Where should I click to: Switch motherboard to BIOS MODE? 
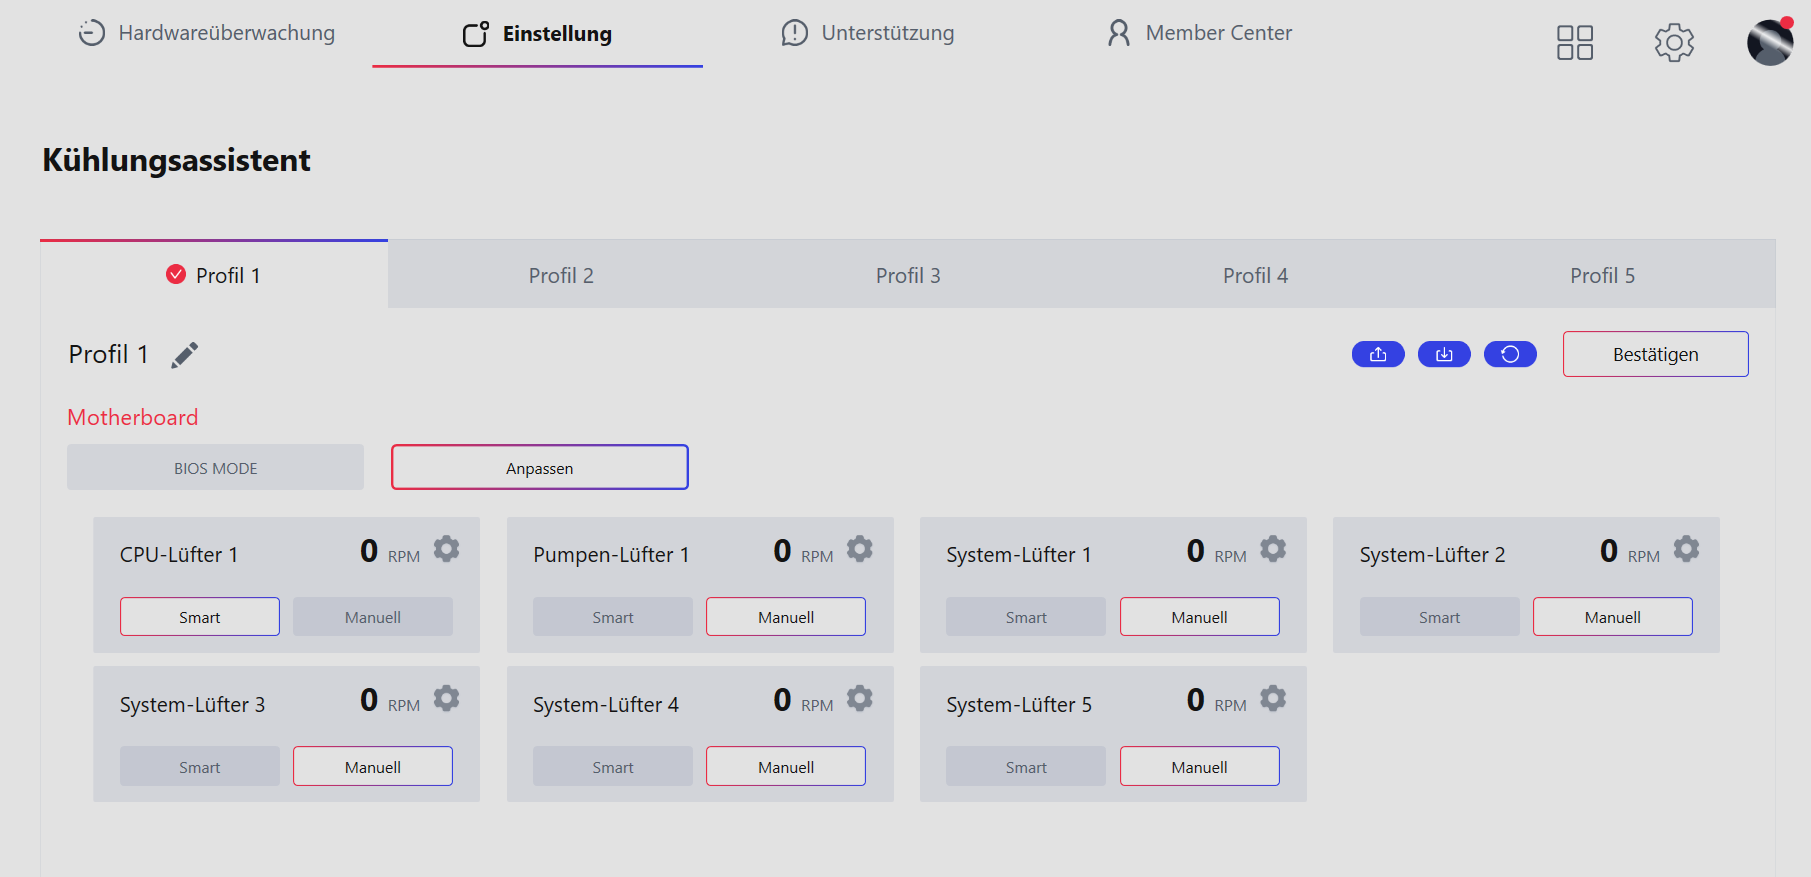[215, 468]
